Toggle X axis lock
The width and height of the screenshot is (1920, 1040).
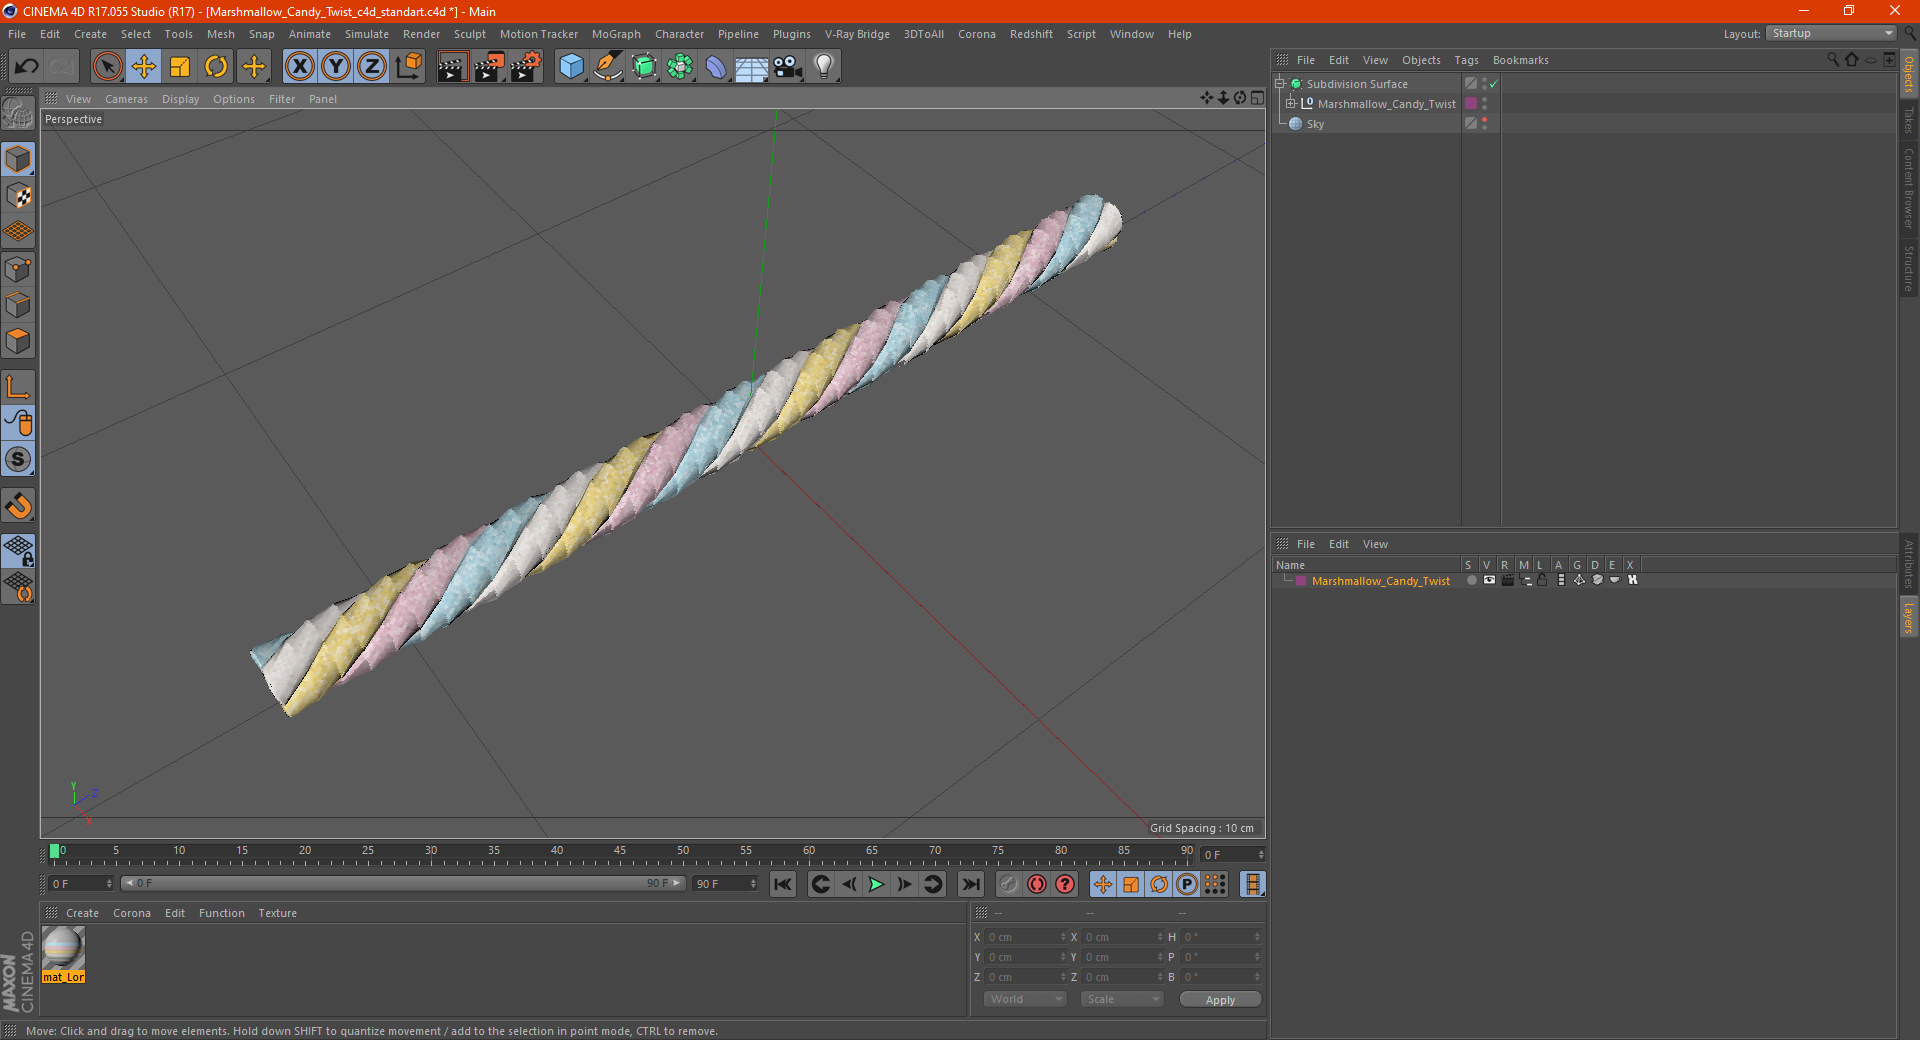click(299, 67)
